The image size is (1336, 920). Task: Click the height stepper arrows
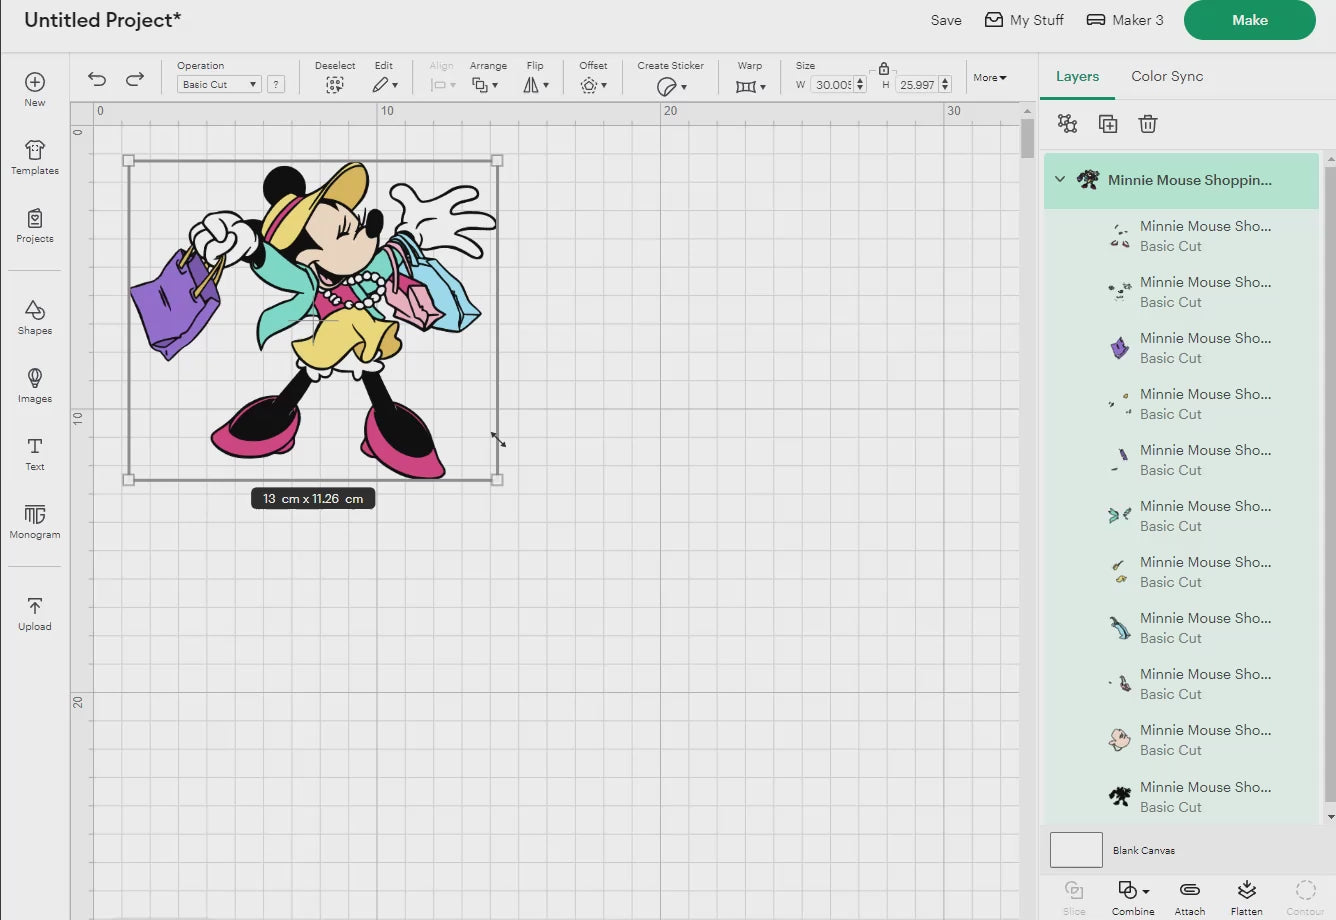tap(945, 85)
